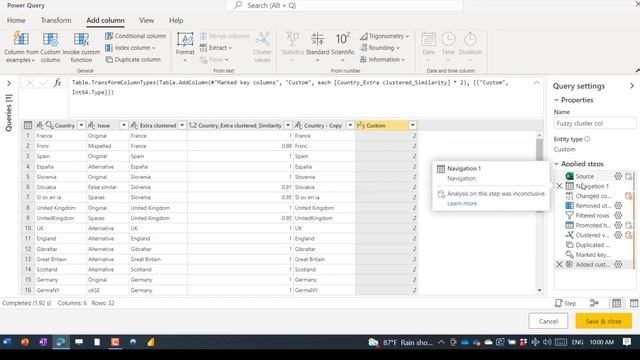Click Cancel button

(548, 321)
